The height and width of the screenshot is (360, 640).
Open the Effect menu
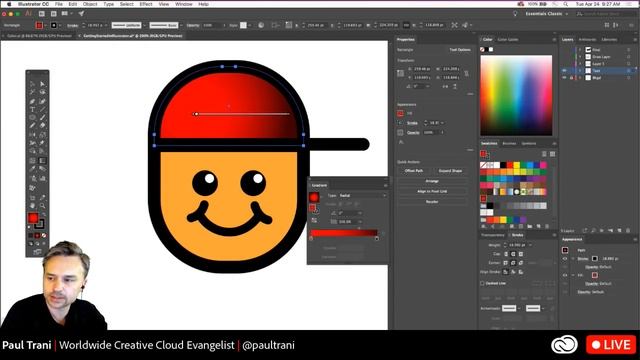(x=146, y=4)
